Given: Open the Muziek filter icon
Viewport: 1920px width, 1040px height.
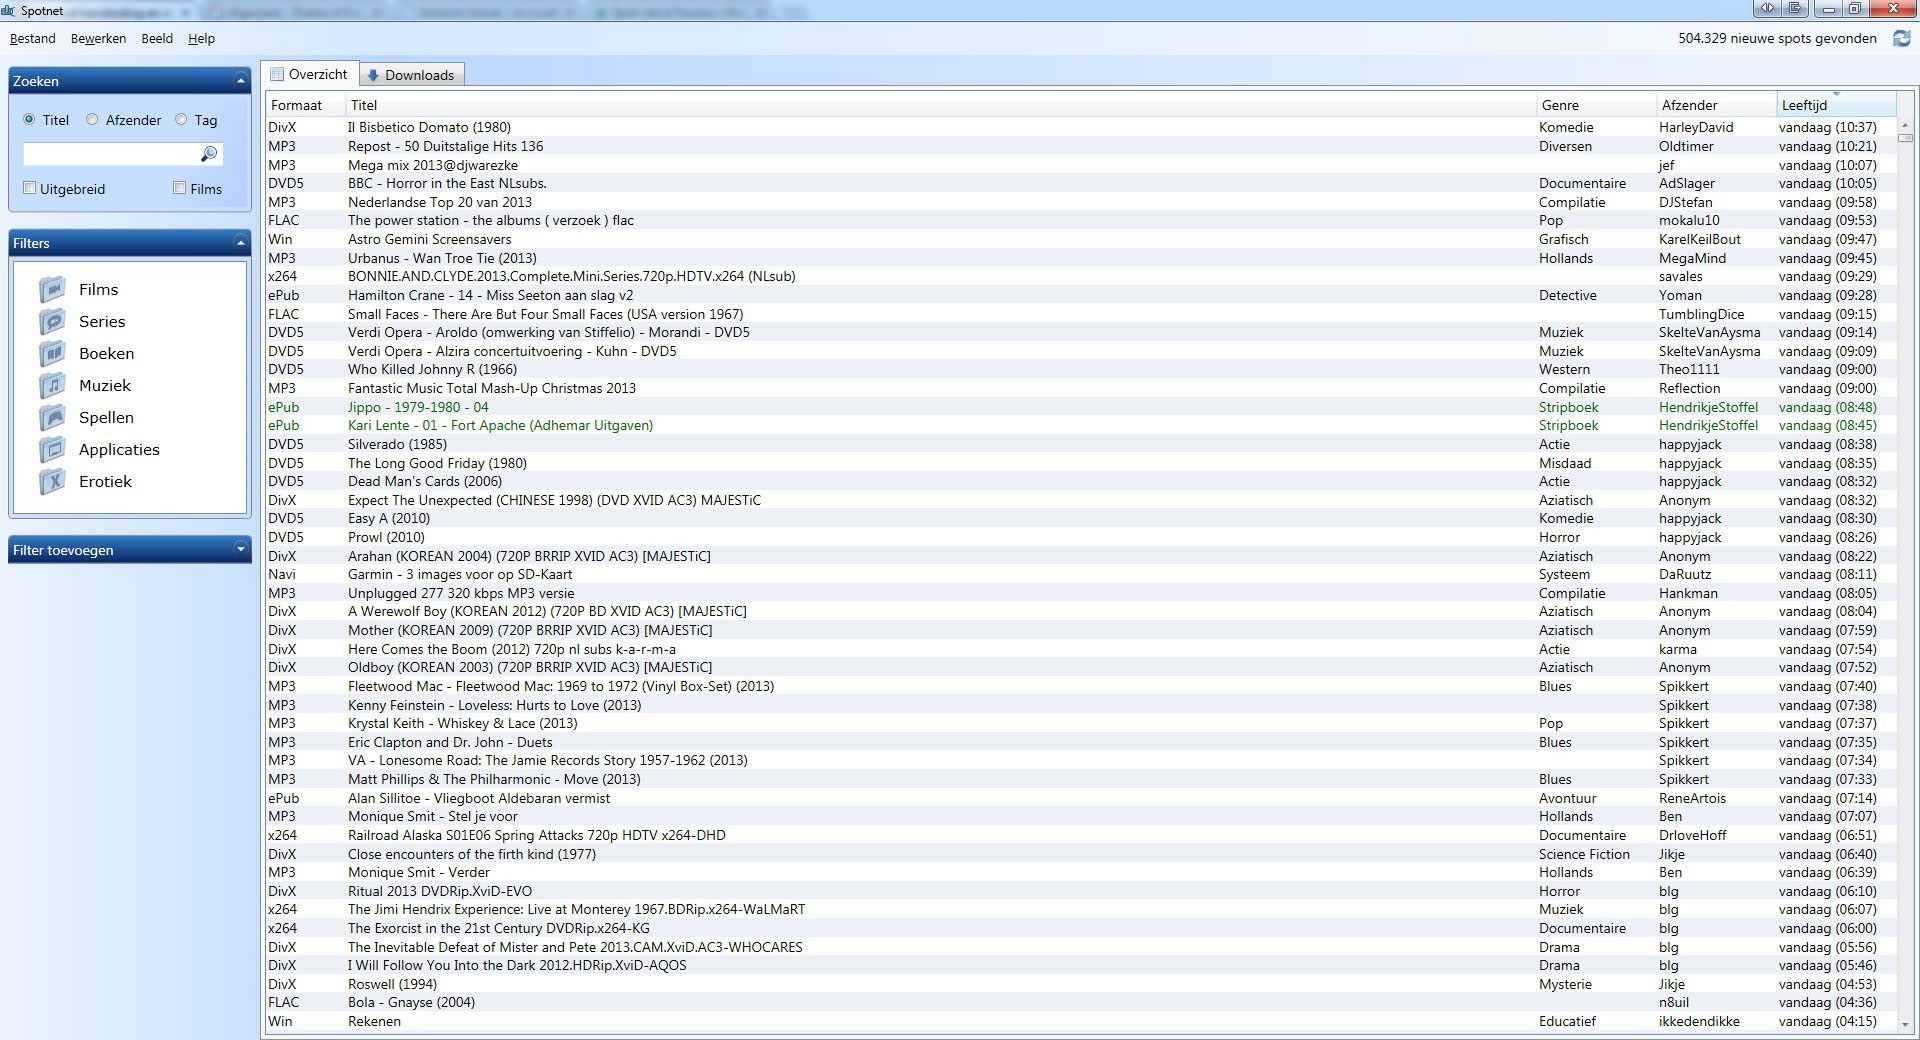Looking at the screenshot, I should (52, 385).
